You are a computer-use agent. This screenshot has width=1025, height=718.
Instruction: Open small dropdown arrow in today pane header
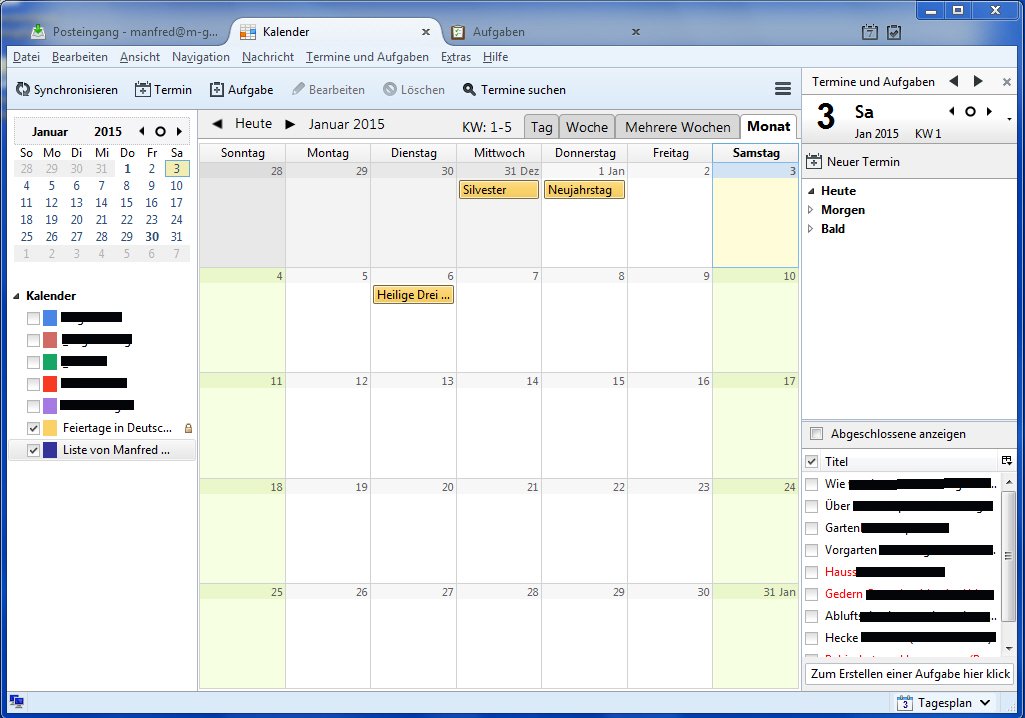[x=1009, y=119]
